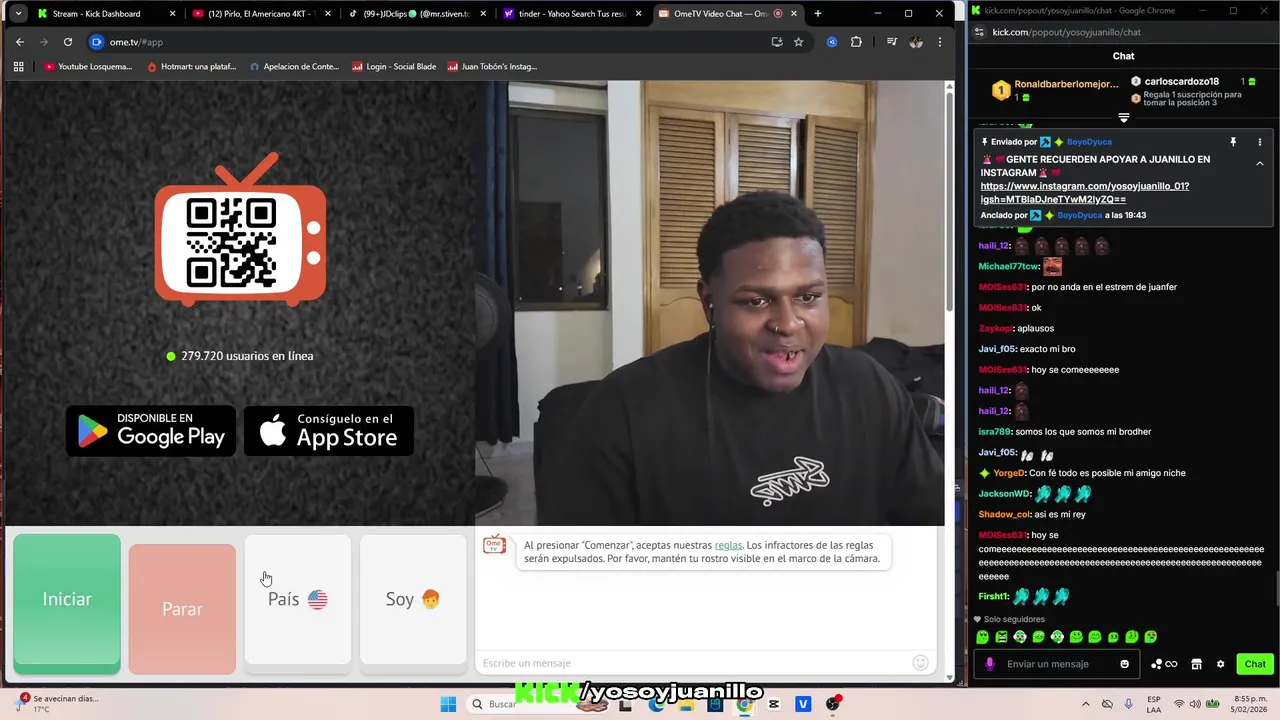Click the purple microphone icon in chat
This screenshot has width=1280, height=720.
click(x=990, y=664)
